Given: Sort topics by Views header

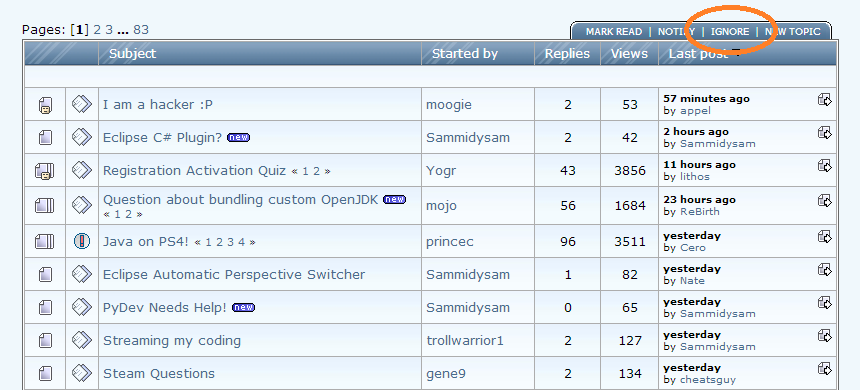Looking at the screenshot, I should click(629, 53).
